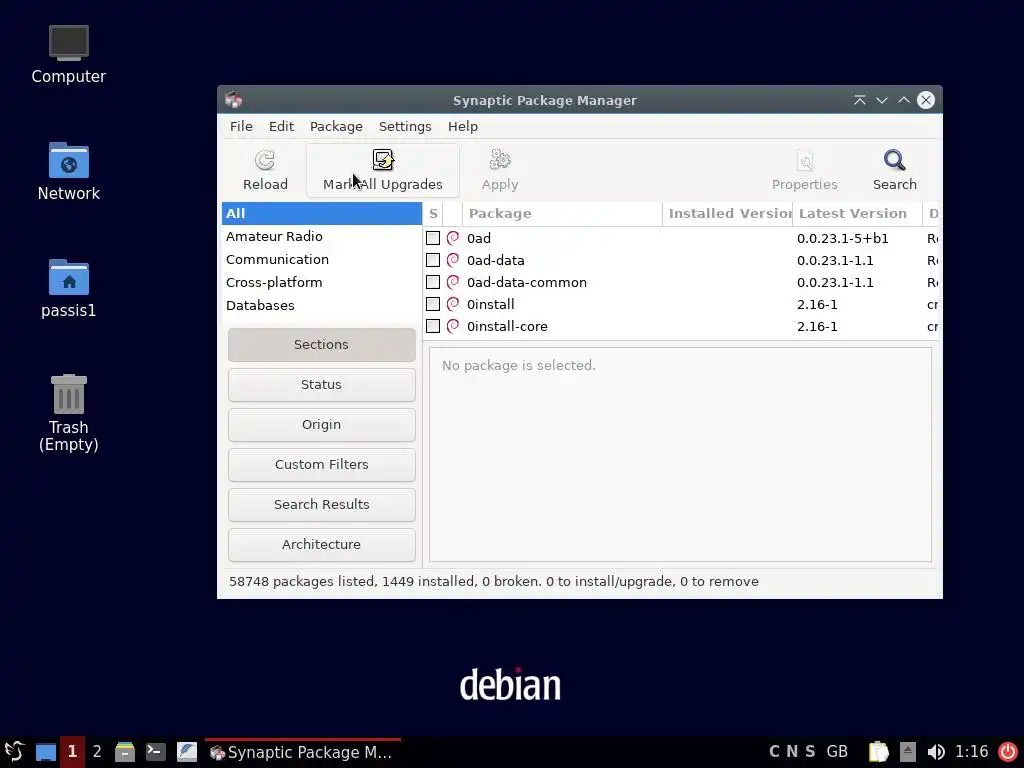Viewport: 1024px width, 768px height.
Task: Sort by the S status column header
Action: 433,214
